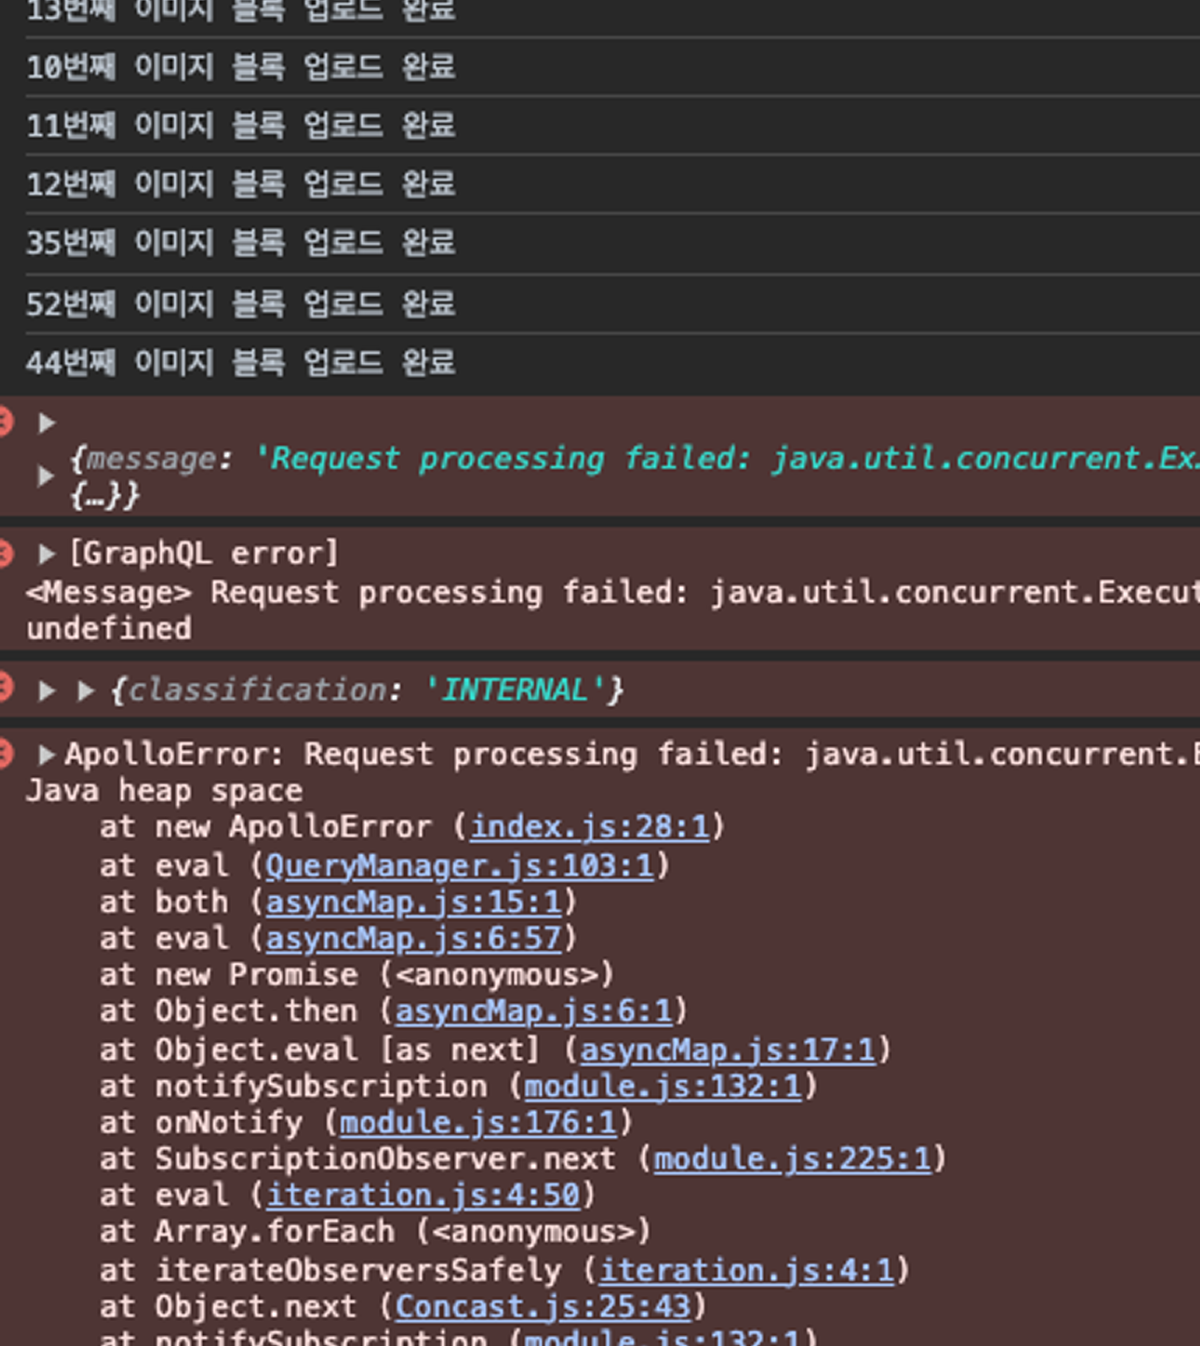Screen dimensions: 1200x1346
Task: Expand the ApolloError stack trace entry
Action: pos(46,754)
